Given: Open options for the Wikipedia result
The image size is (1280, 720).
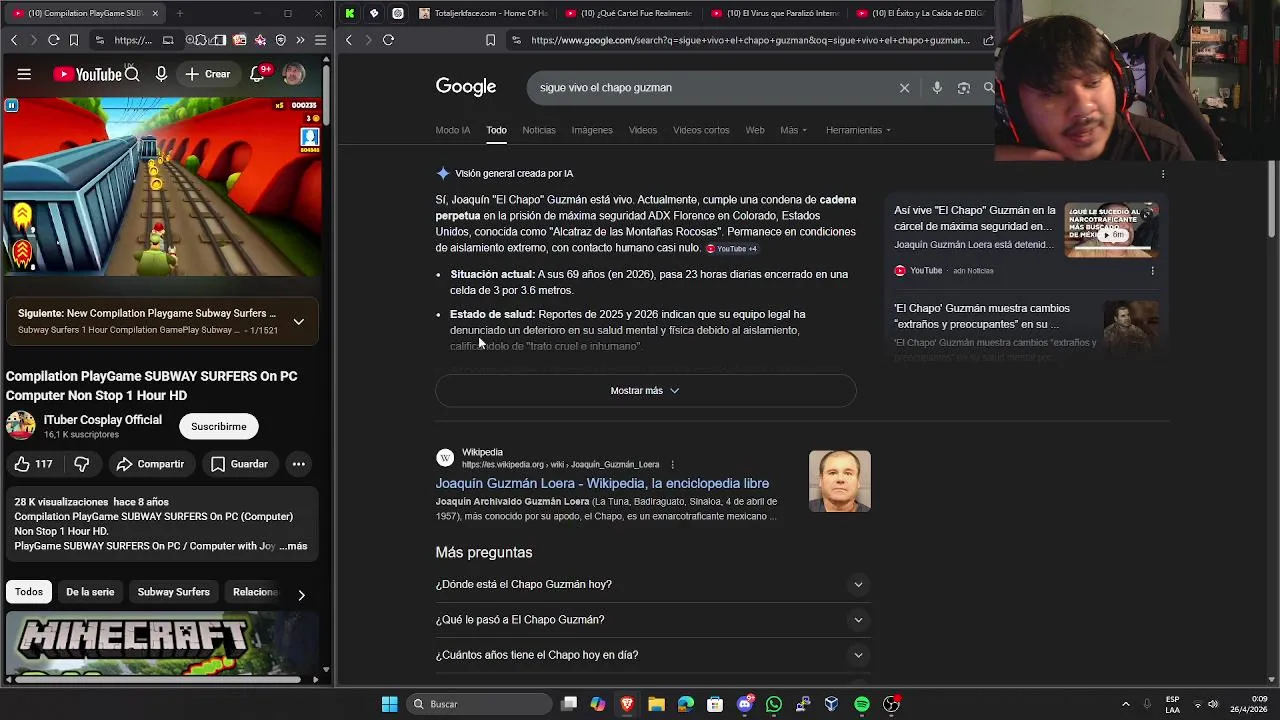Looking at the screenshot, I should click(672, 465).
